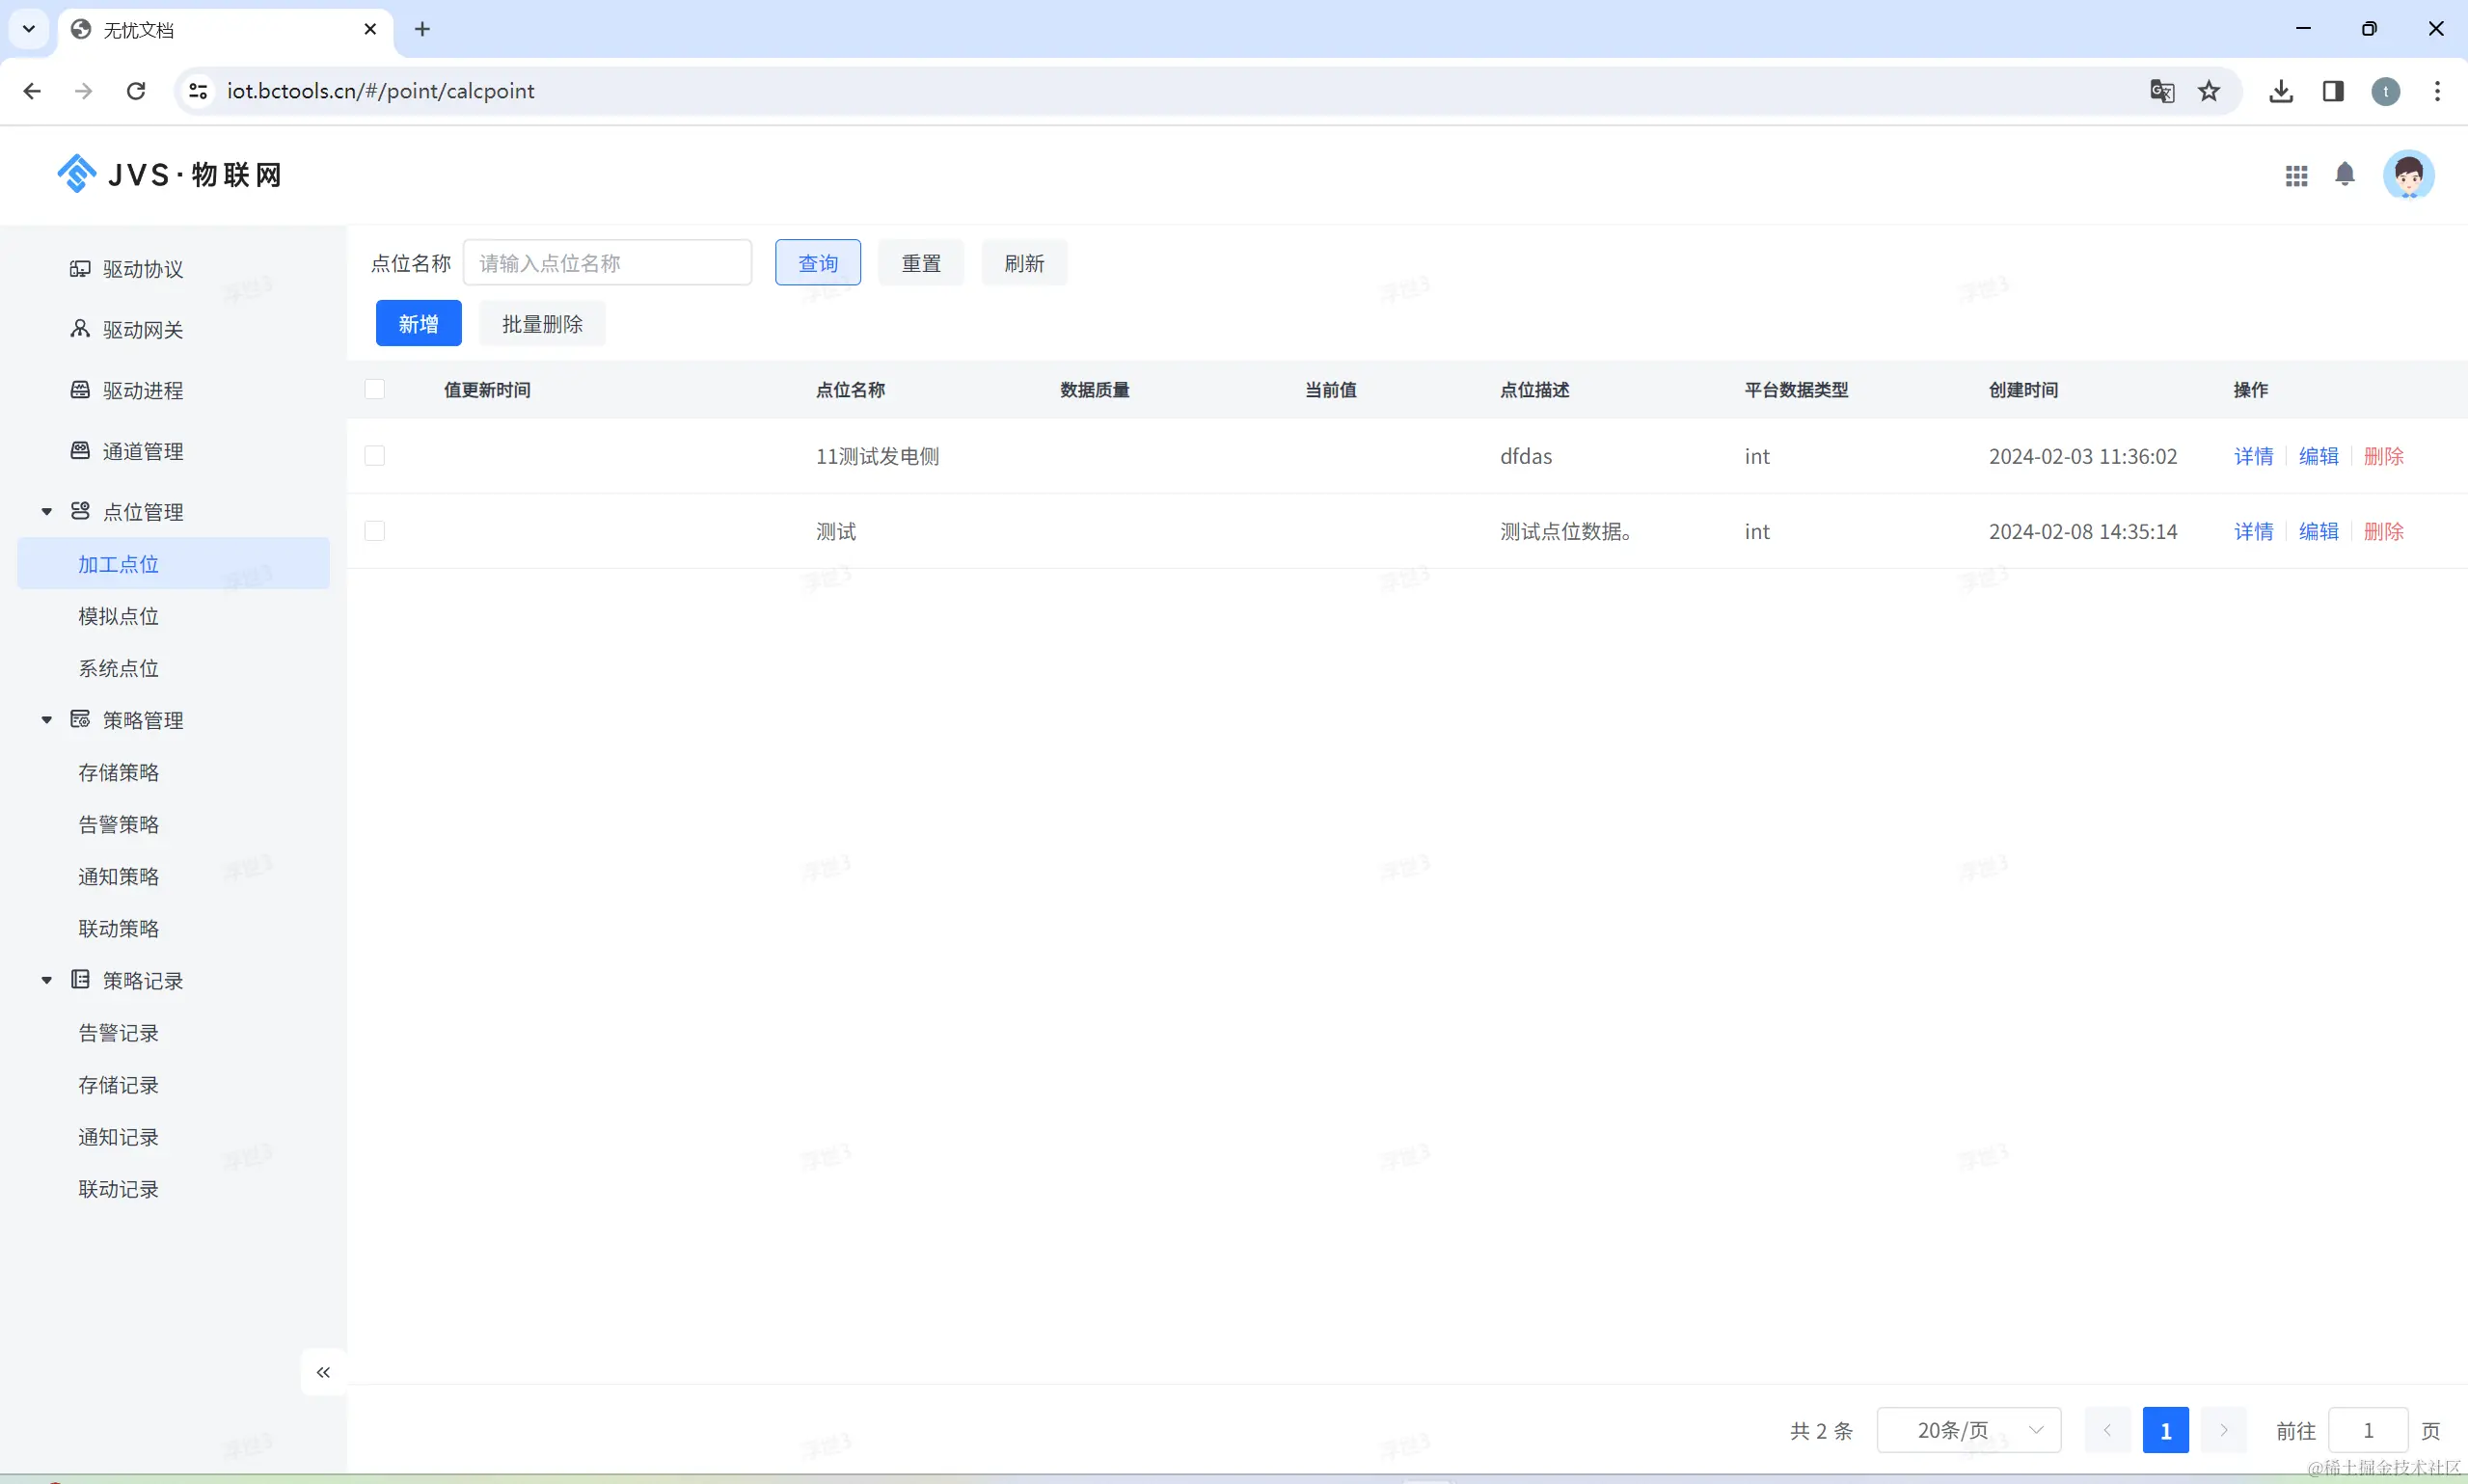Check the 11测试发电侧 row checkbox

tap(375, 456)
